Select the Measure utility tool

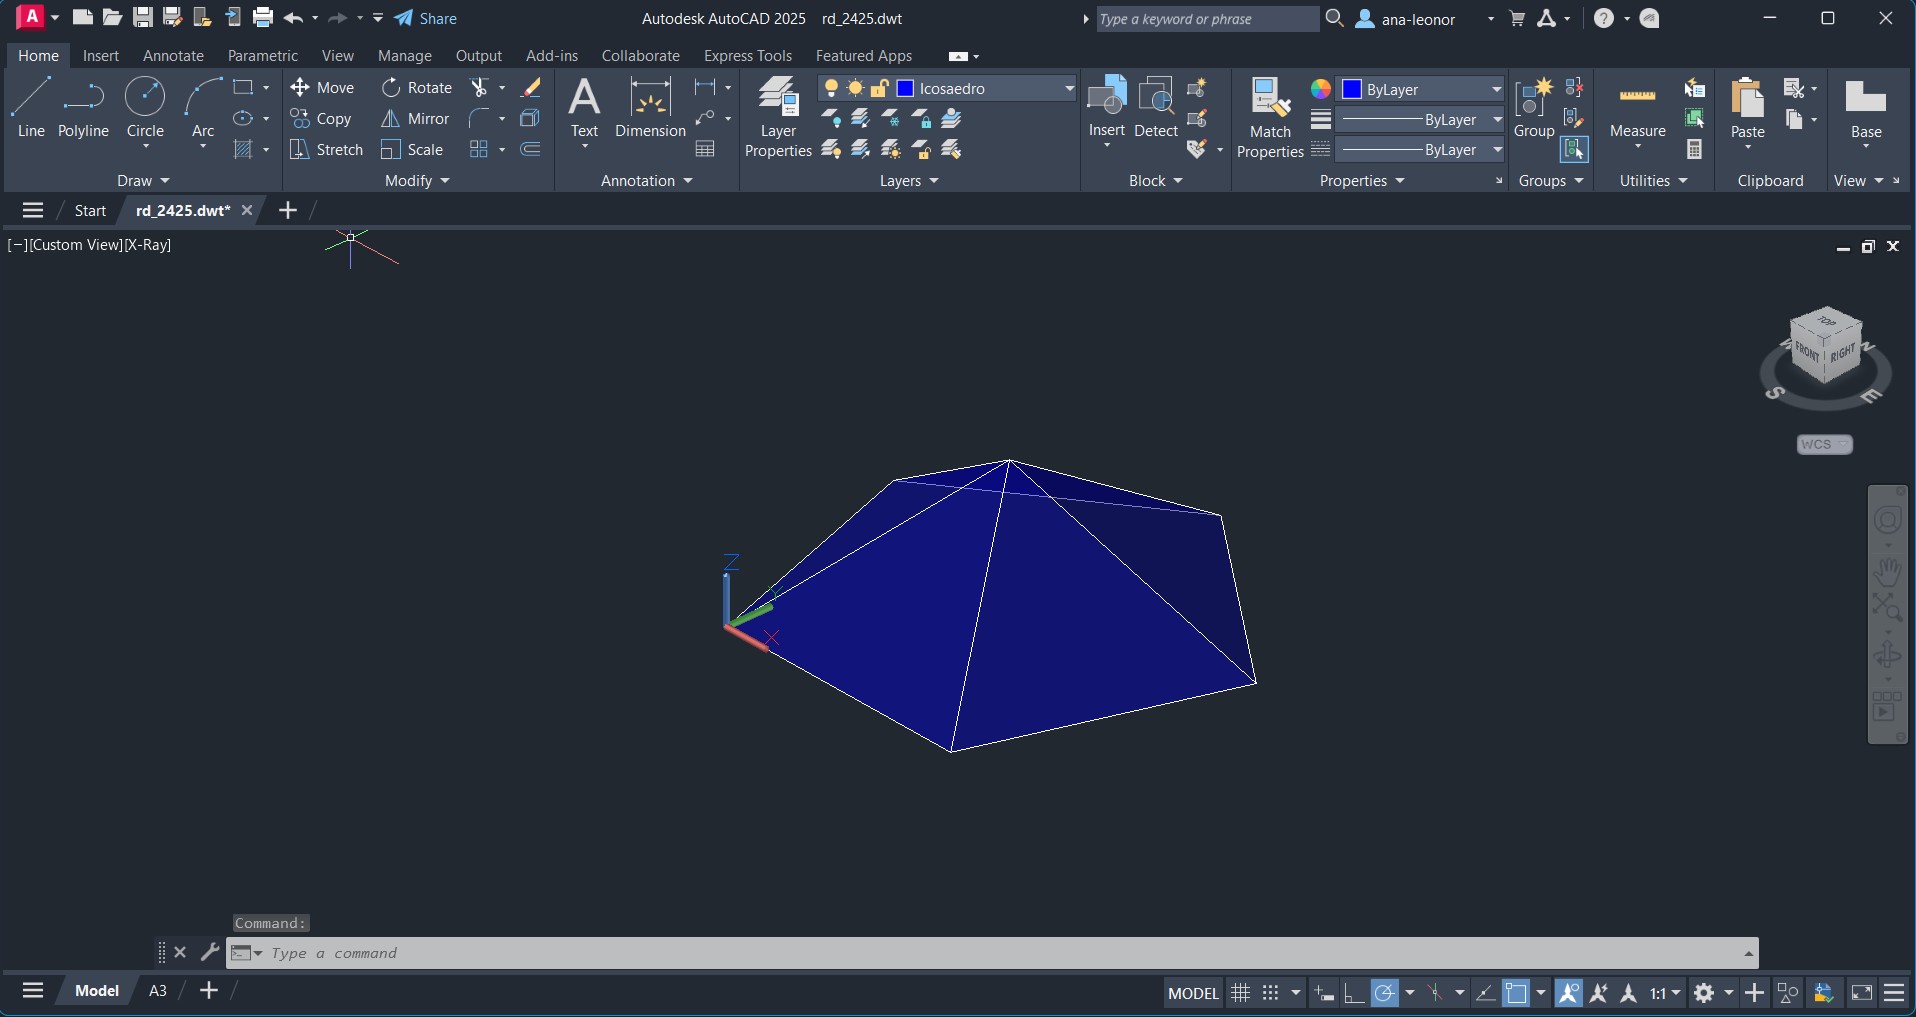pos(1637,108)
